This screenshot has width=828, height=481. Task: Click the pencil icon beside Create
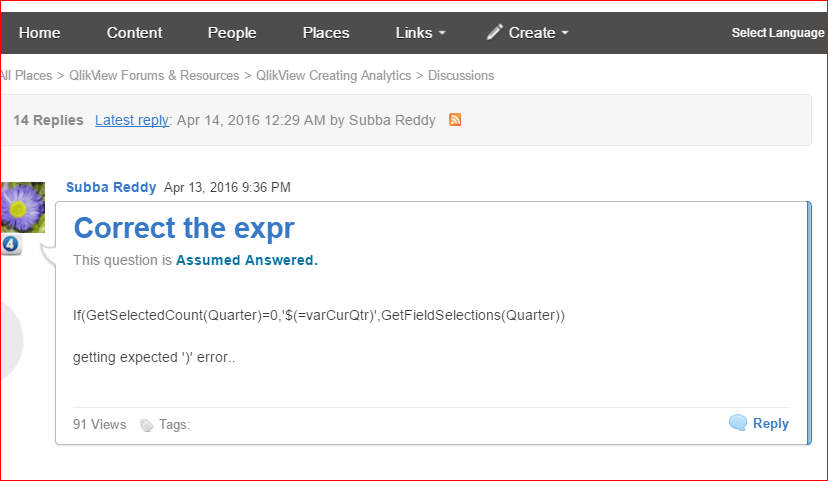point(494,32)
